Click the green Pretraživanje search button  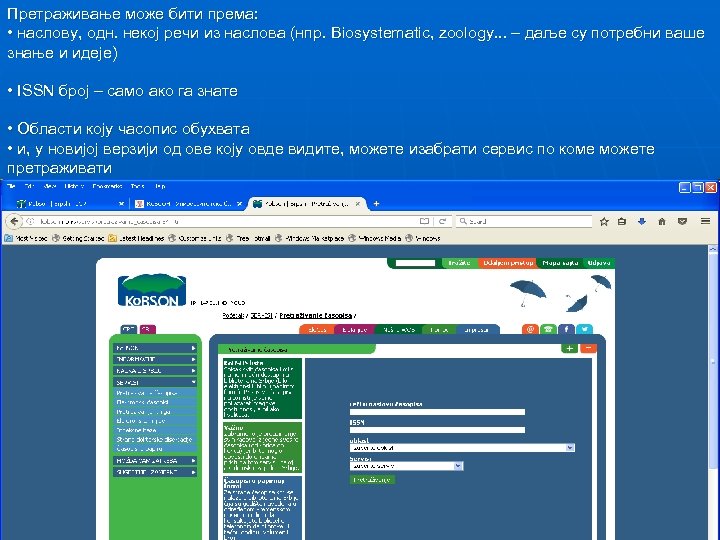372,480
